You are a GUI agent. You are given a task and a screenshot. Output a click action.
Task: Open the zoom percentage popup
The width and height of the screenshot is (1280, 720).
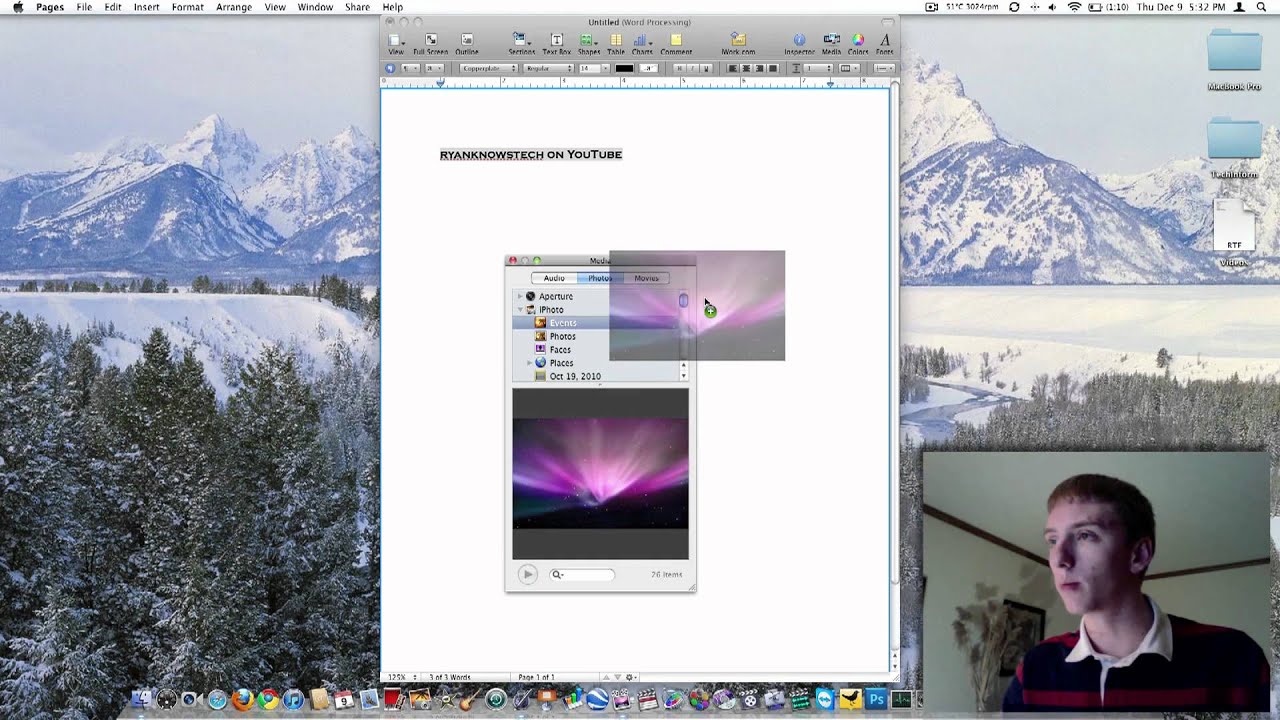pos(401,677)
